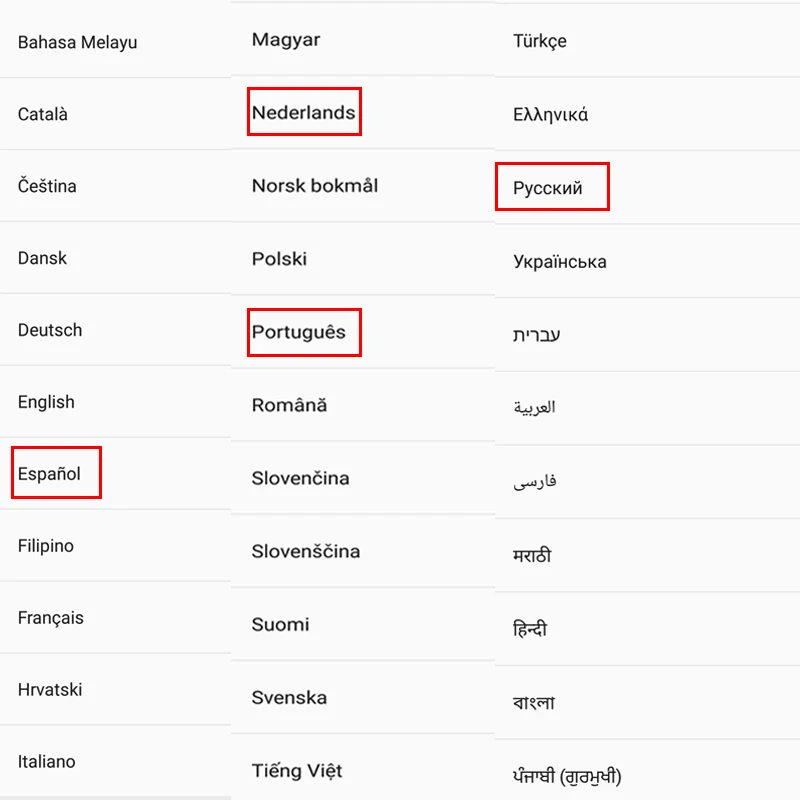Choose Norsk bokmål language
This screenshot has width=800, height=800.
[315, 186]
